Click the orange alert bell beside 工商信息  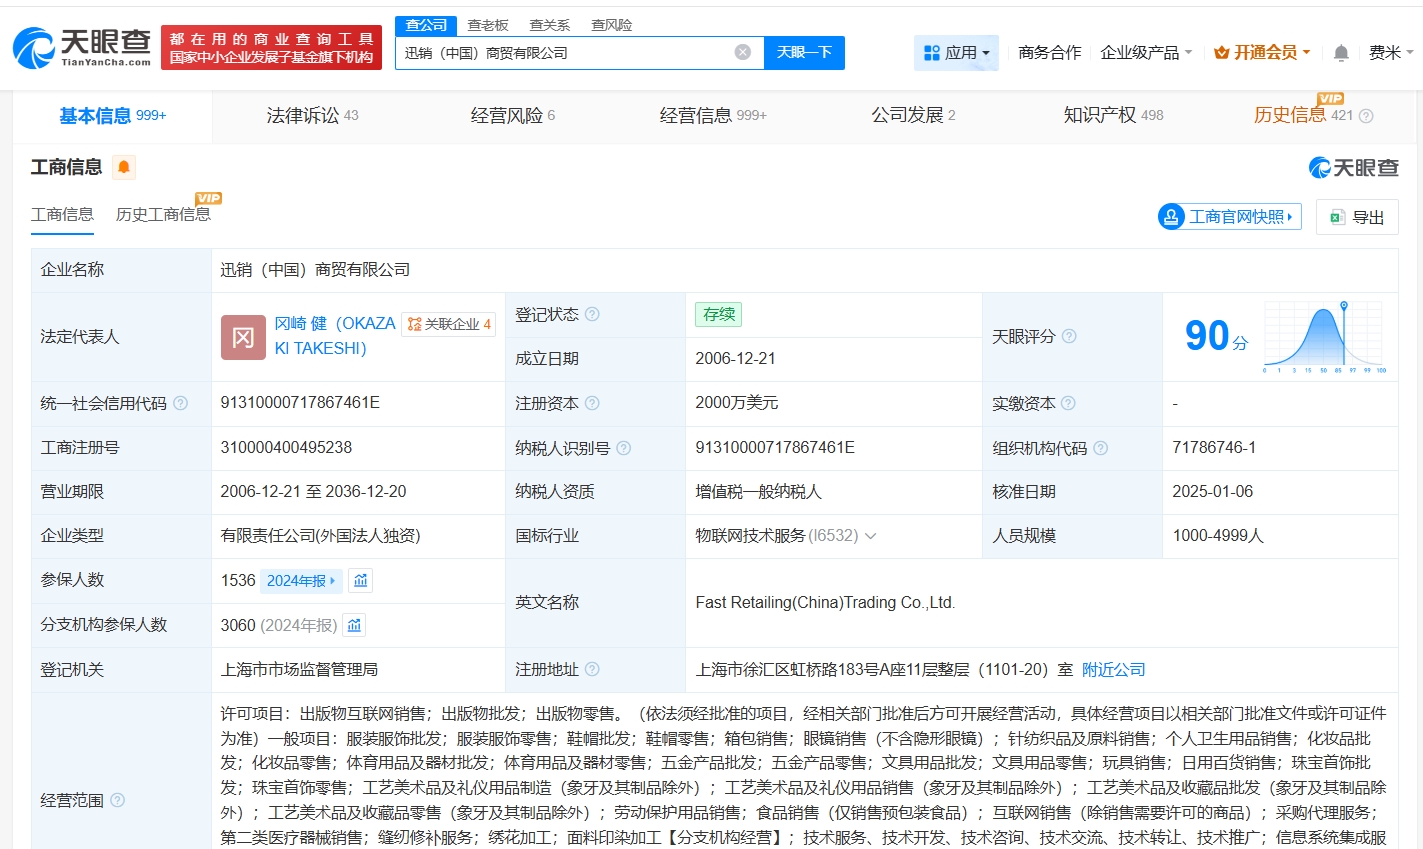[x=124, y=167]
